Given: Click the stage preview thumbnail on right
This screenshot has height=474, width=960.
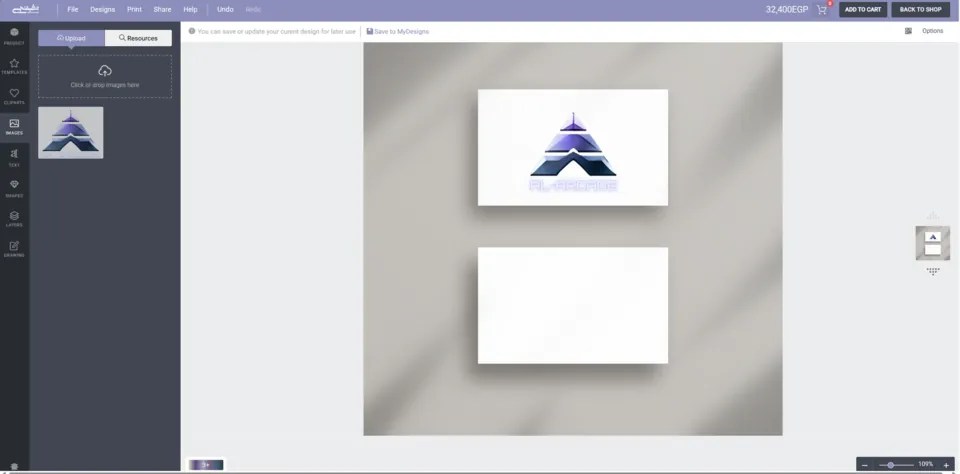Looking at the screenshot, I should (932, 243).
